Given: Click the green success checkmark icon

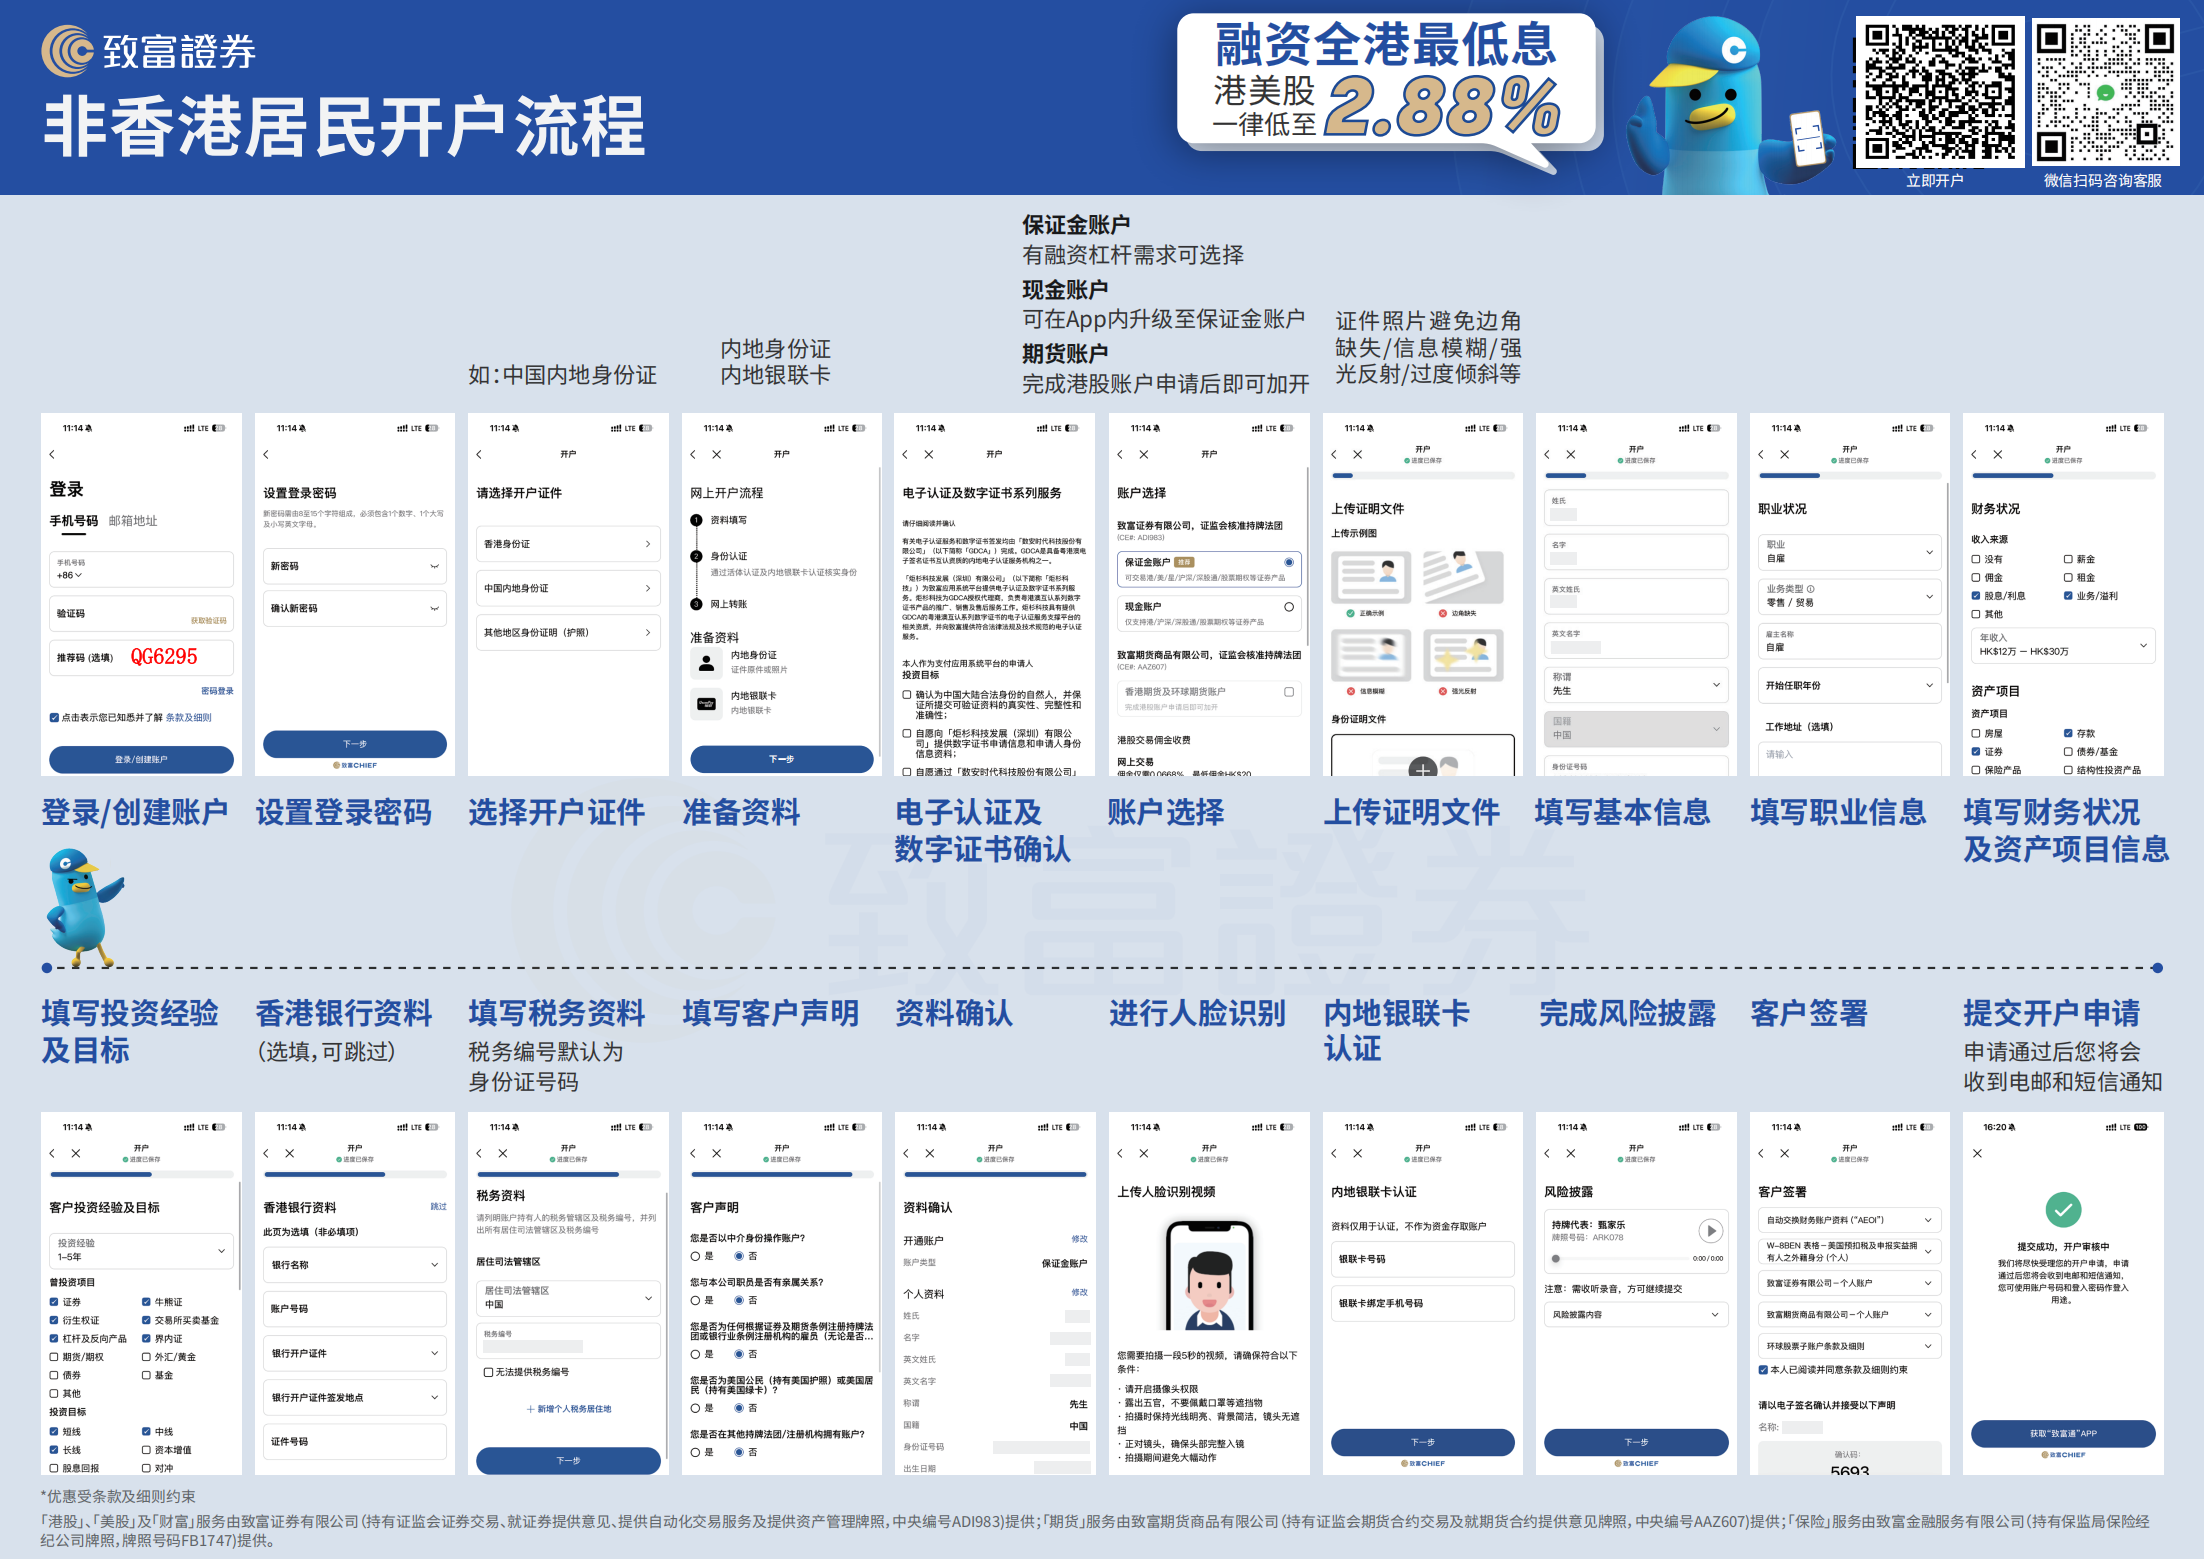Looking at the screenshot, I should coord(2062,1209).
